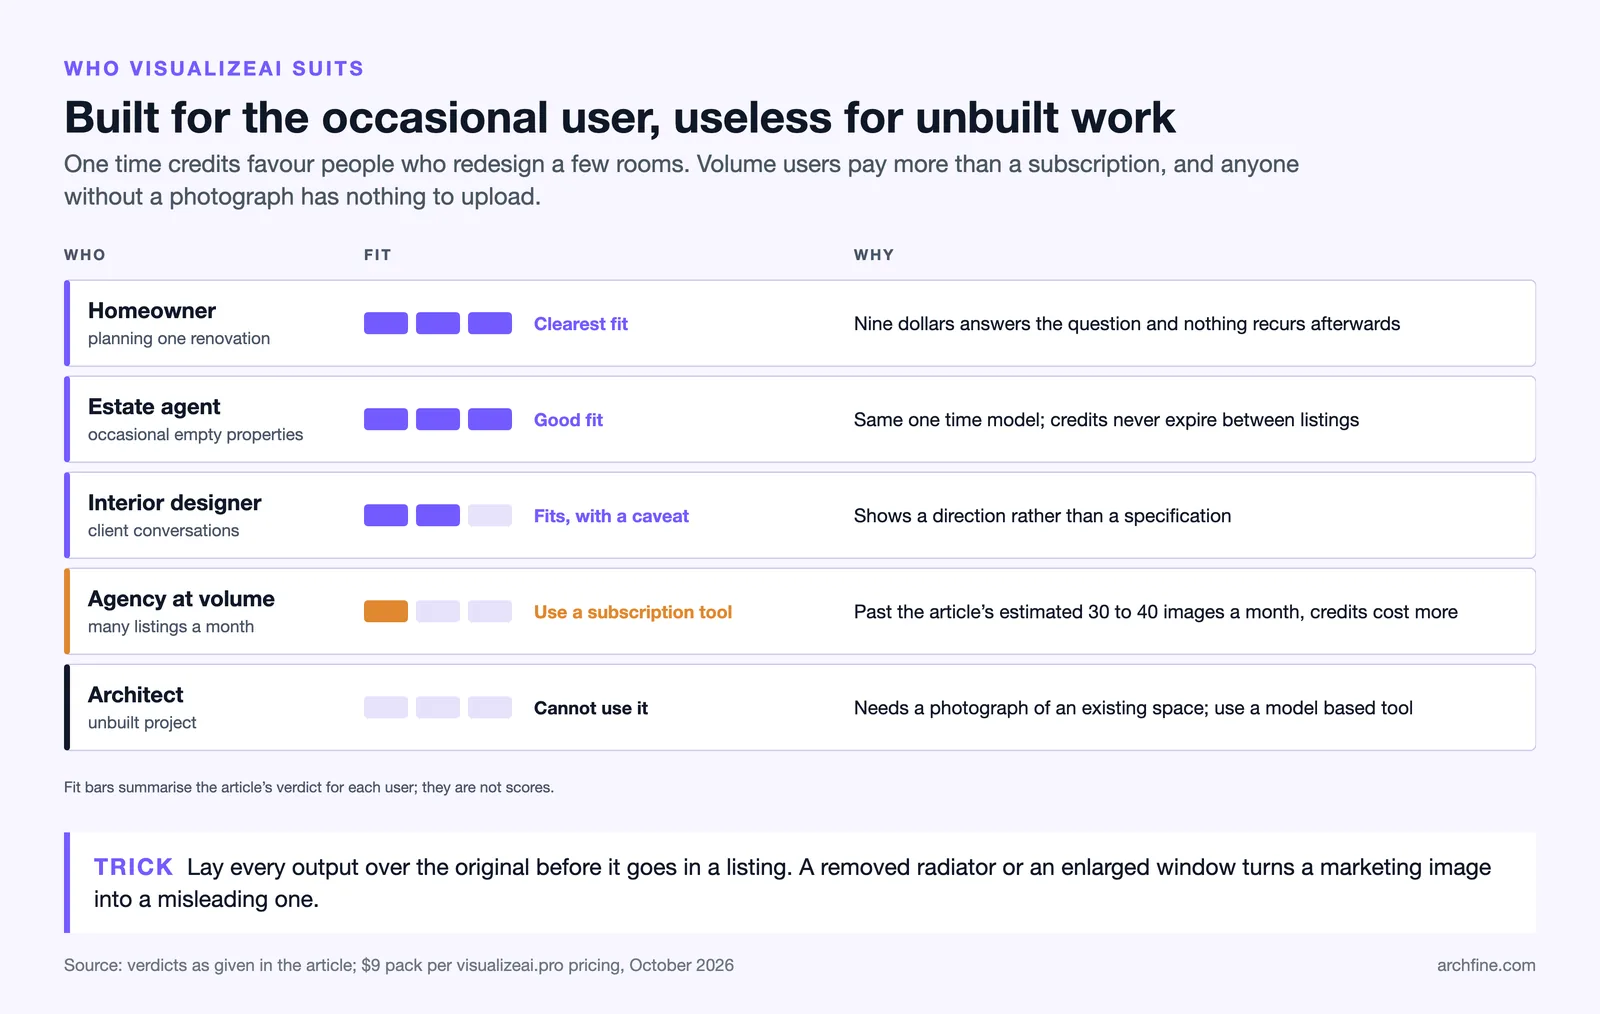Image resolution: width=1600 pixels, height=1014 pixels.
Task: Click the source citation line at bottom
Action: [399, 965]
